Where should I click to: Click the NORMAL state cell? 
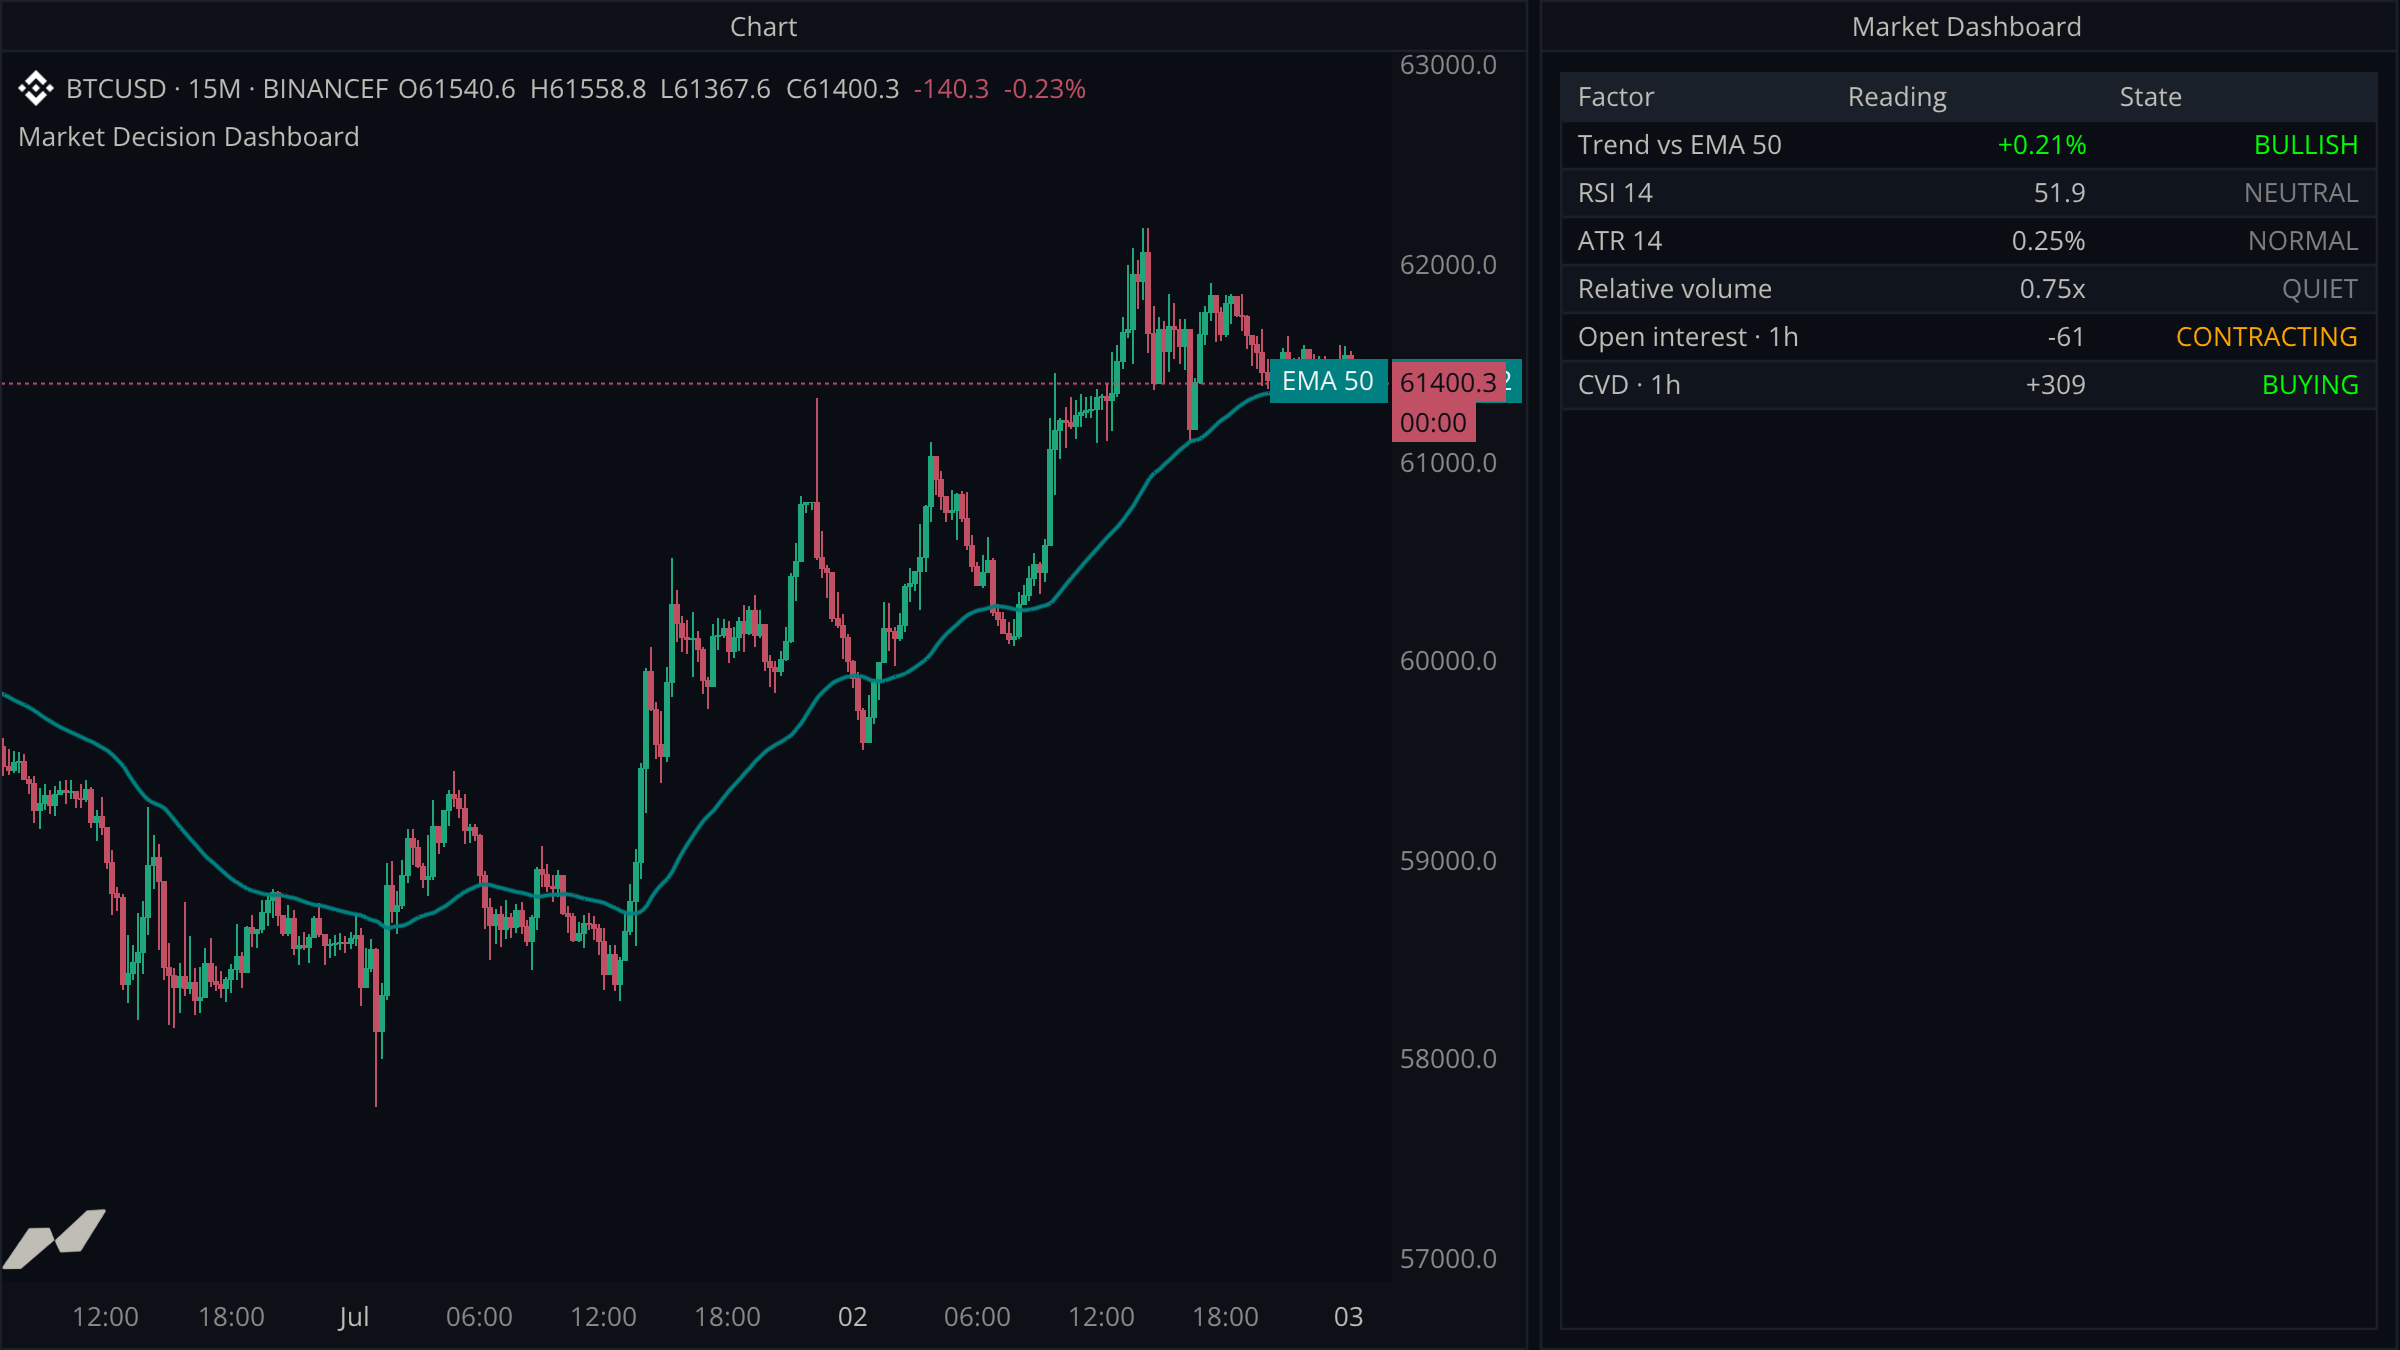[2303, 241]
